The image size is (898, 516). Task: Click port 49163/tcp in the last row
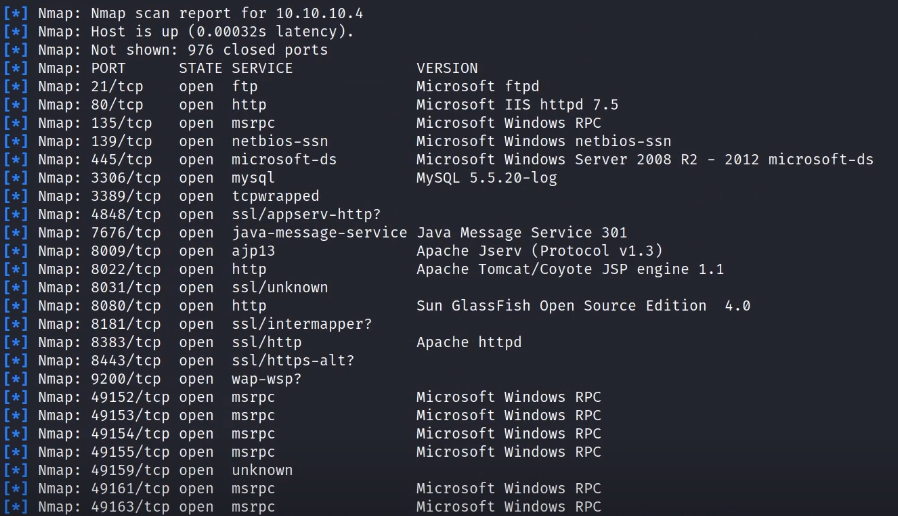coord(125,507)
